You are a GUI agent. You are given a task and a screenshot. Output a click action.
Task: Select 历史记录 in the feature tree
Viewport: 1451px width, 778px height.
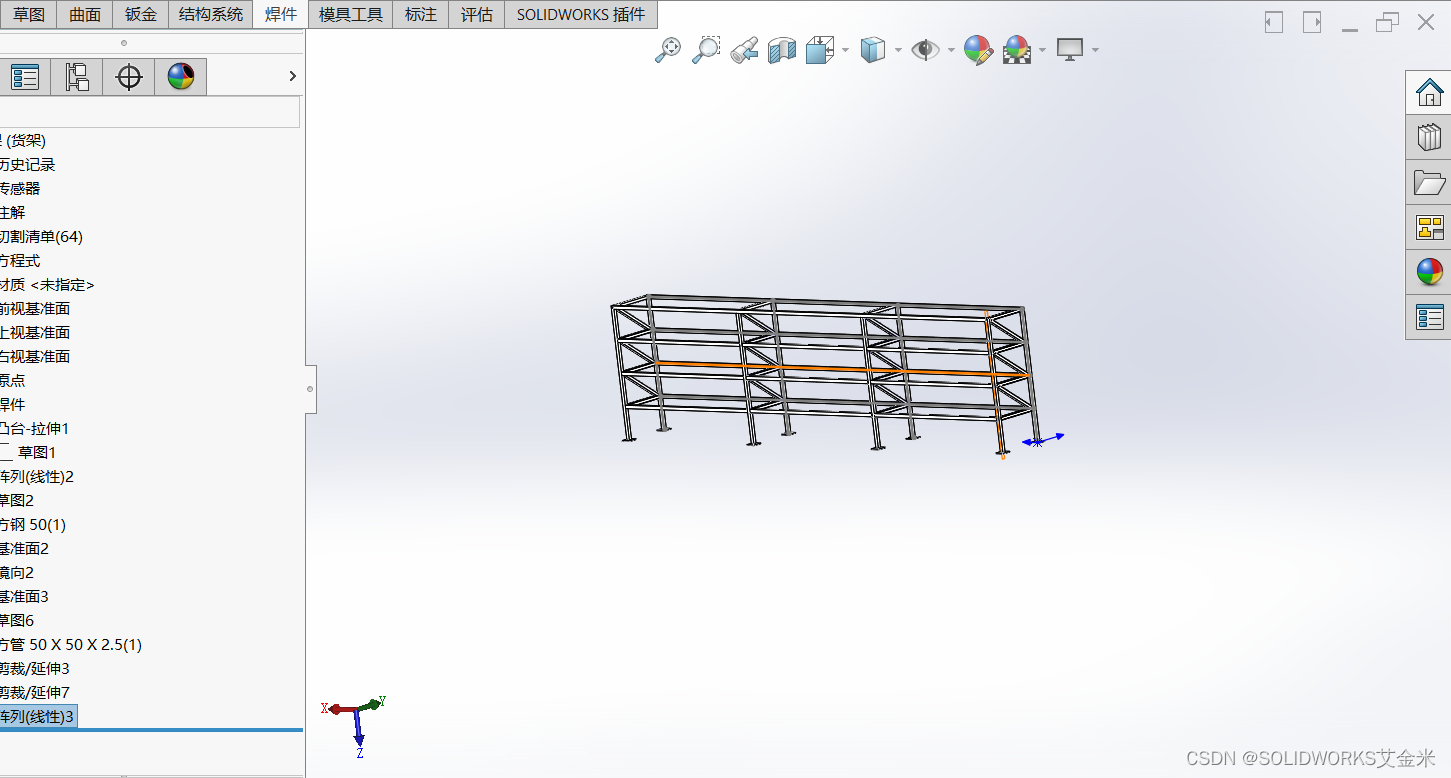[x=27, y=165]
